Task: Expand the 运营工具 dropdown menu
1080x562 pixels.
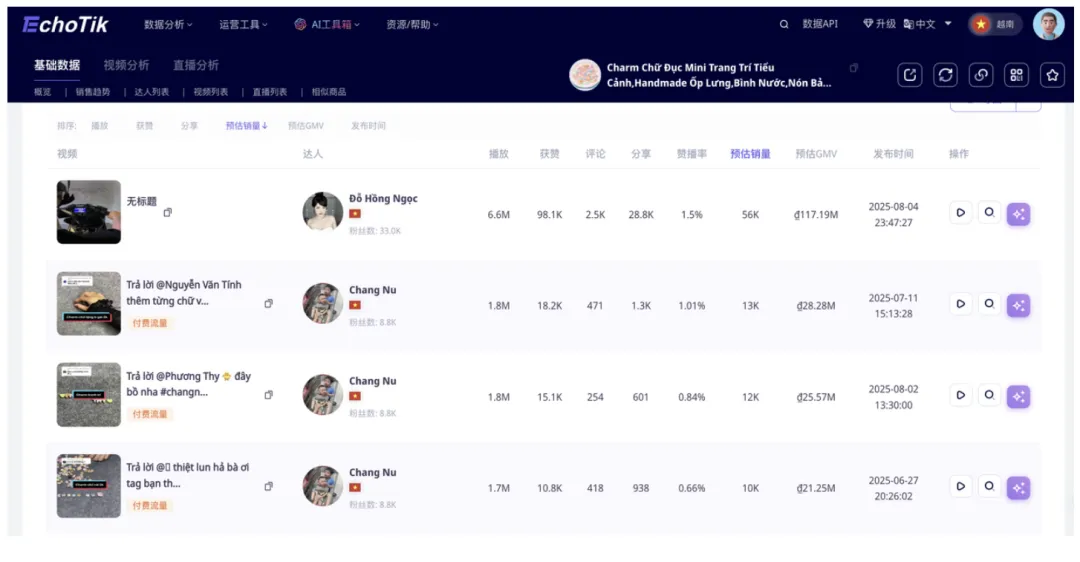Action: point(243,24)
